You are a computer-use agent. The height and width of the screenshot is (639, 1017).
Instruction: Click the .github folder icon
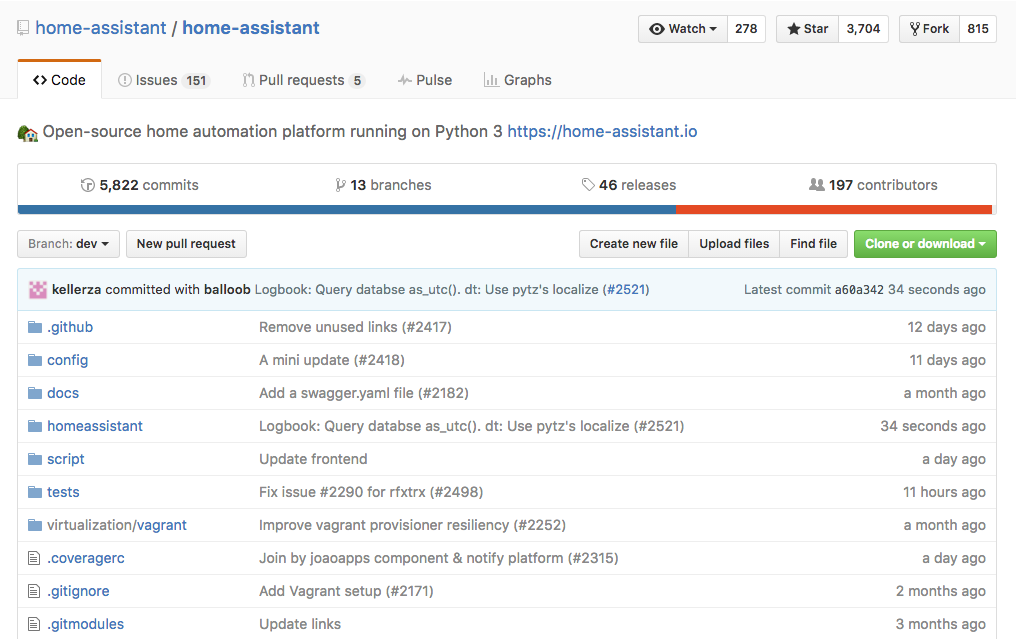[x=35, y=327]
